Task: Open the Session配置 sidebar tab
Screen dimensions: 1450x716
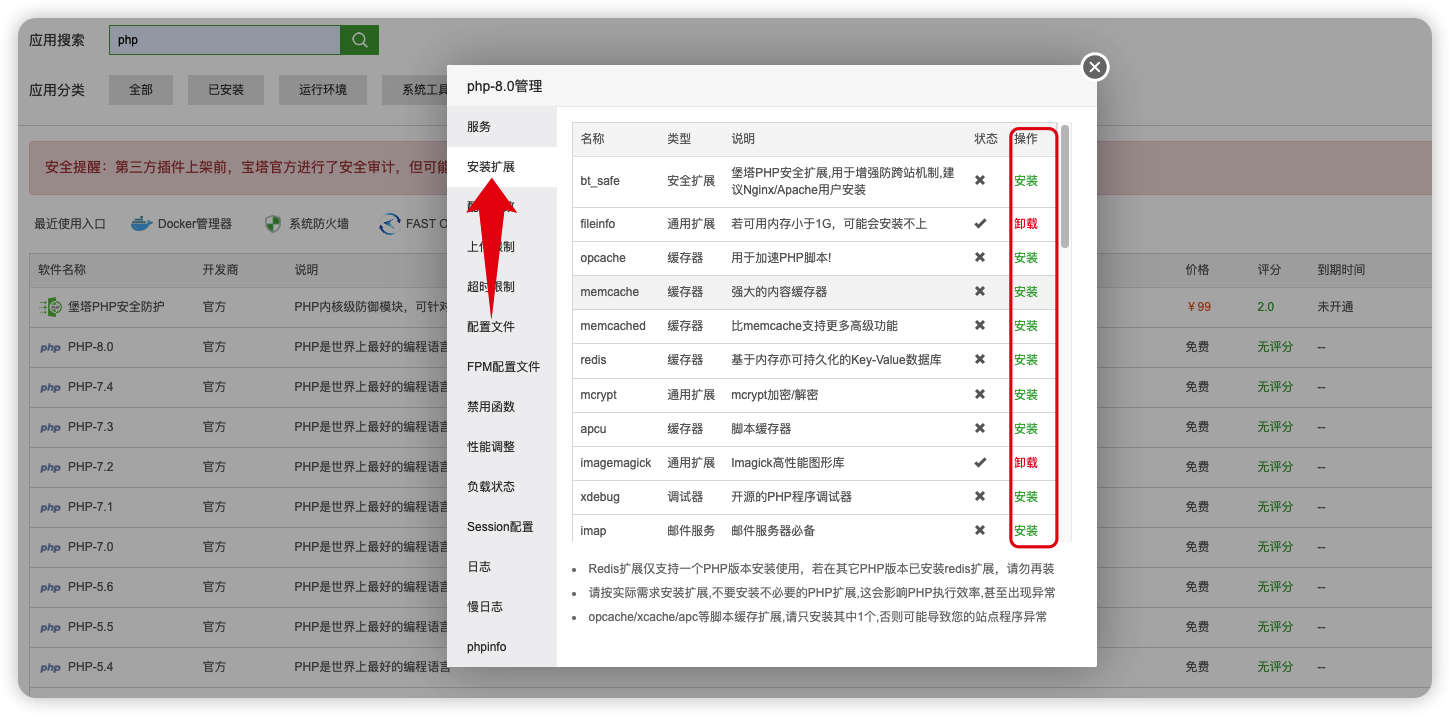Action: (x=502, y=527)
